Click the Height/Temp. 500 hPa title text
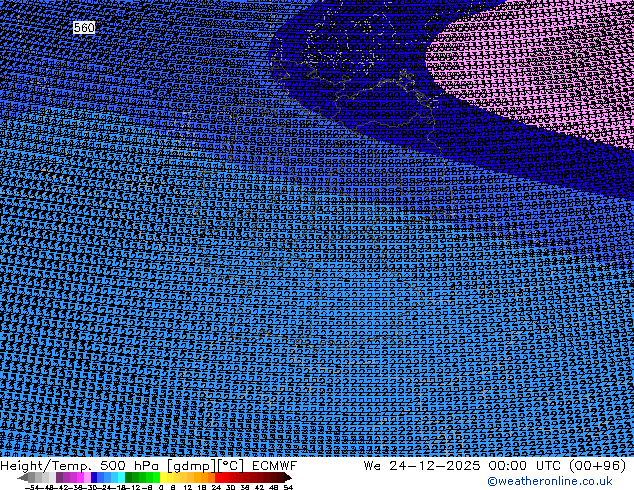The height and width of the screenshot is (490, 634). coord(81,466)
